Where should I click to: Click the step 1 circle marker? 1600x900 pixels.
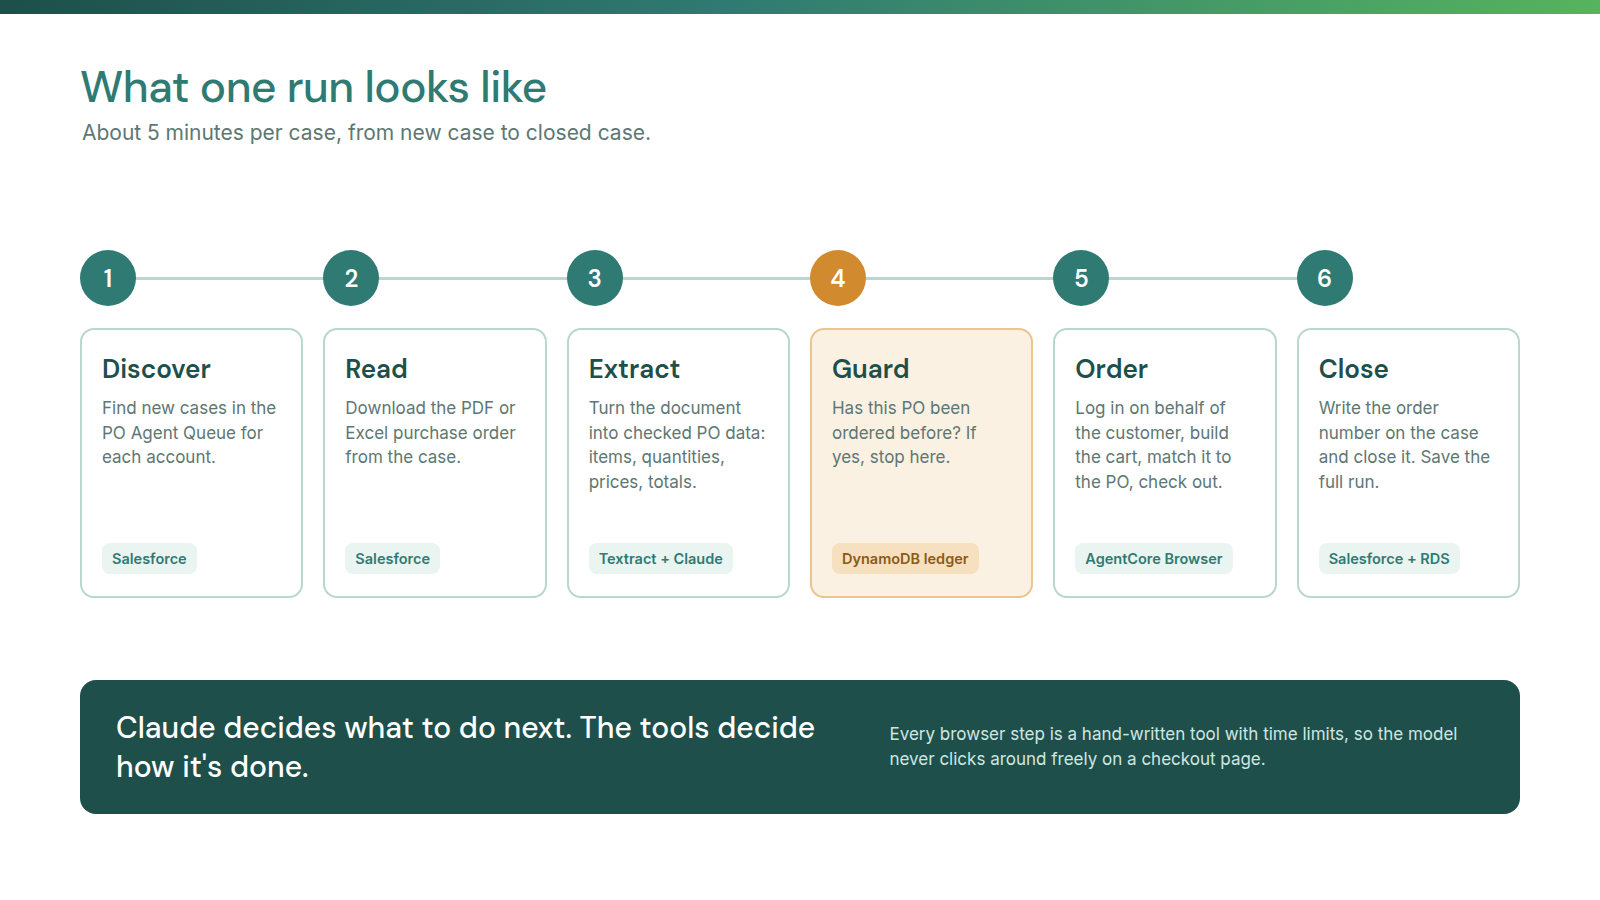108,278
